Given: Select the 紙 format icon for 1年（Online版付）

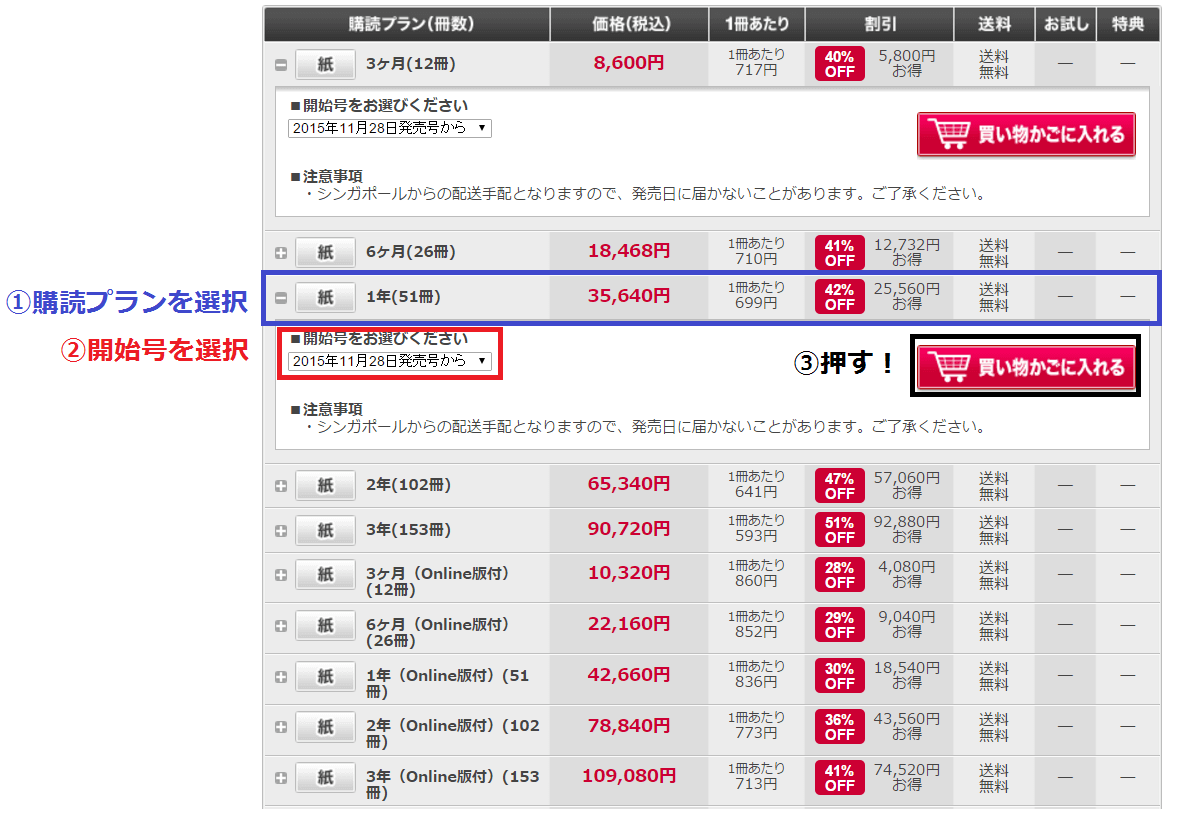Looking at the screenshot, I should coord(325,676).
